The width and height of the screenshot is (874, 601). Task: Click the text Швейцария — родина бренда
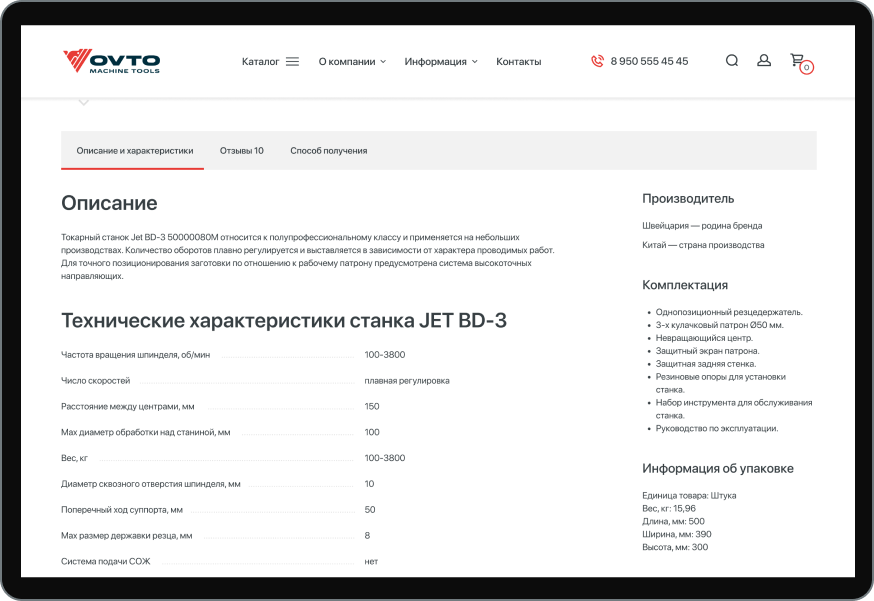pyautogui.click(x=702, y=226)
